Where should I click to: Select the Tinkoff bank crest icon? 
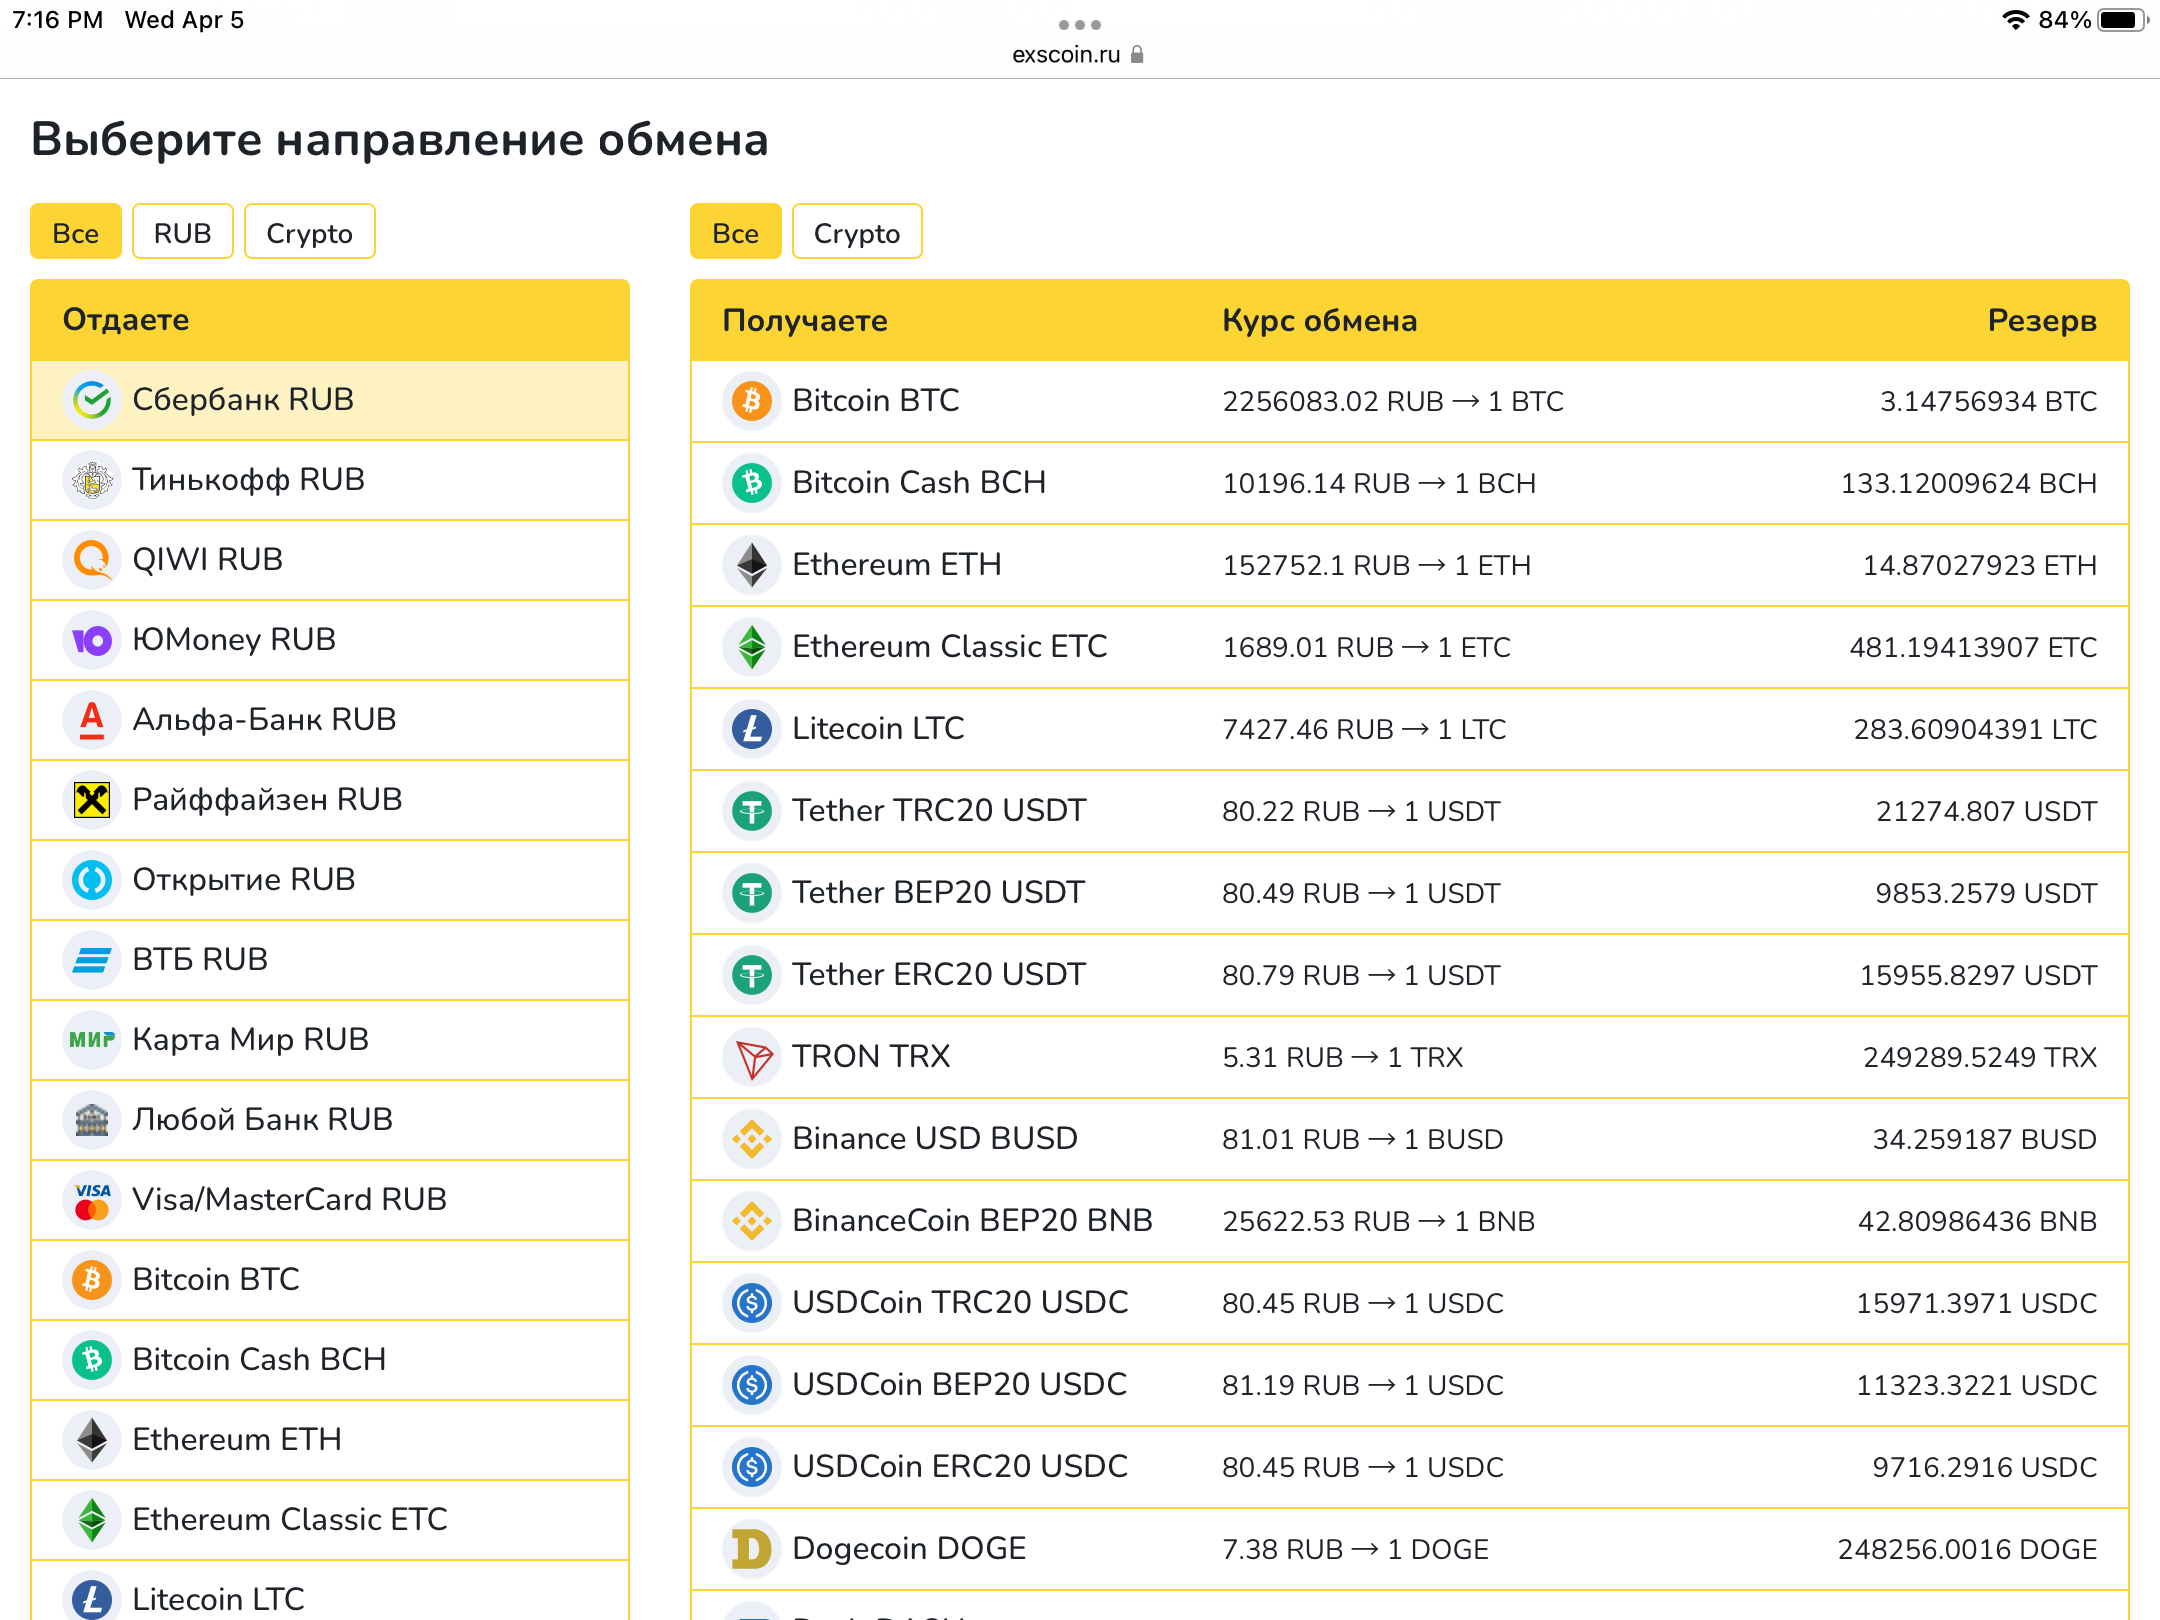(x=92, y=480)
